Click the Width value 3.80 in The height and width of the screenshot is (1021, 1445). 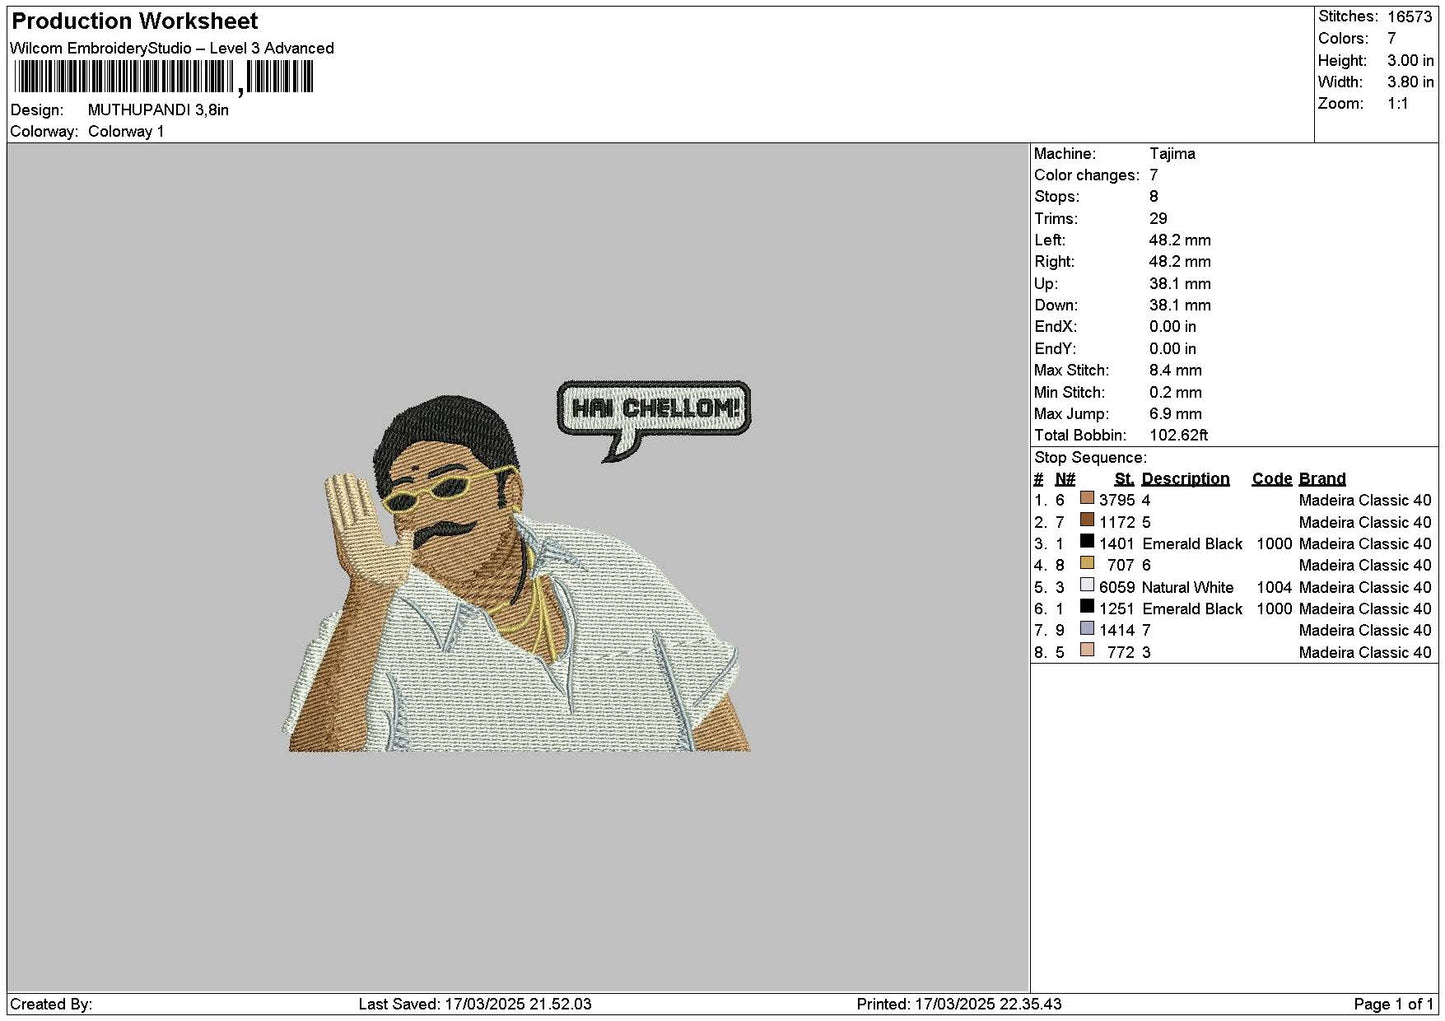1410,82
